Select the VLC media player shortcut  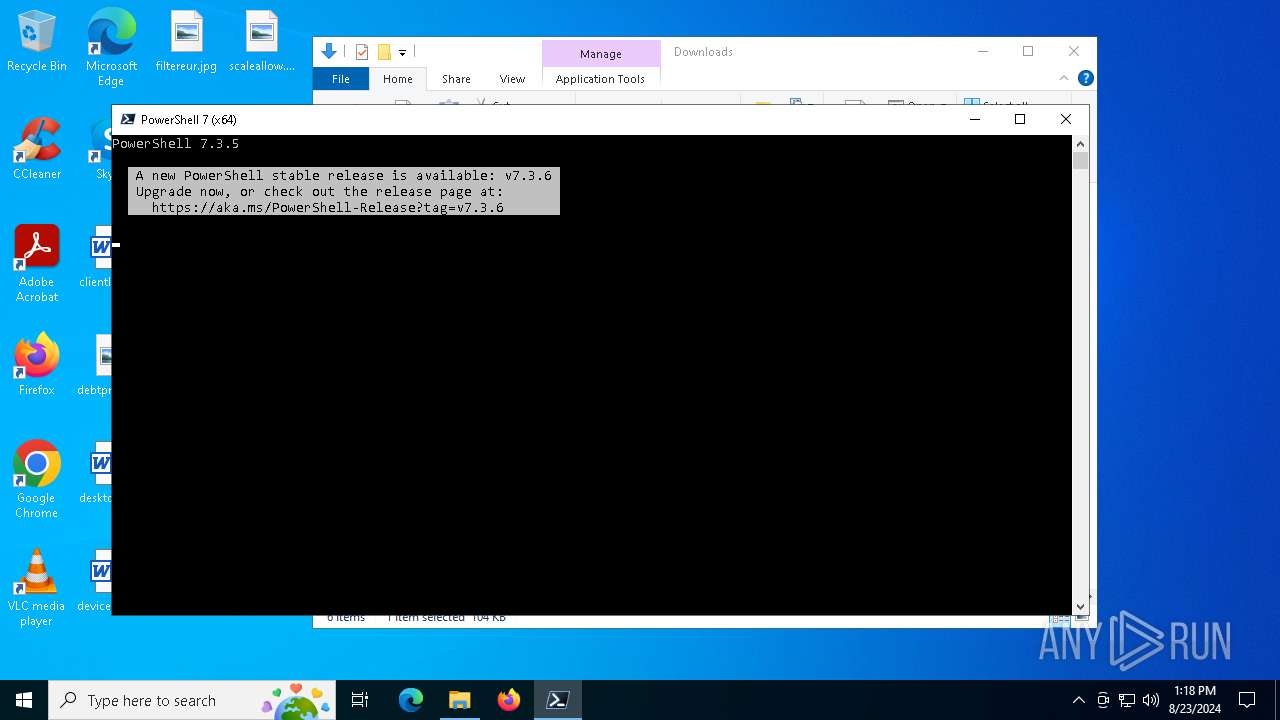pyautogui.click(x=37, y=588)
